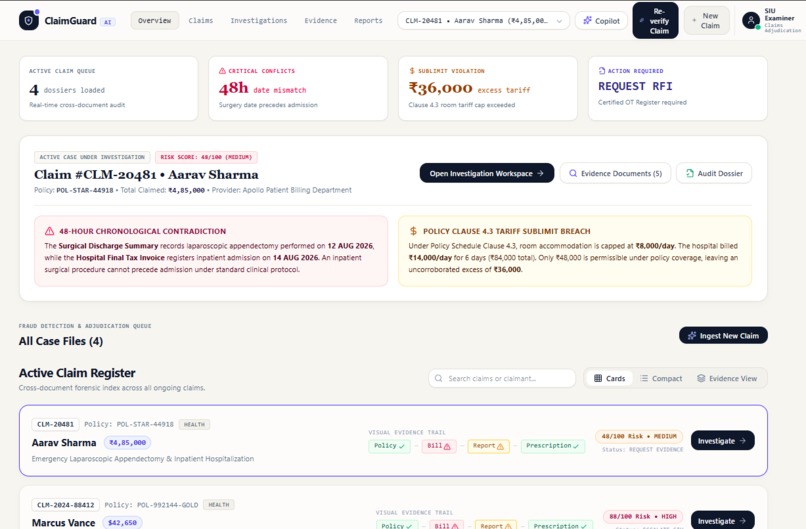Click the 88/100 Risk • HIGH badge

point(643,516)
